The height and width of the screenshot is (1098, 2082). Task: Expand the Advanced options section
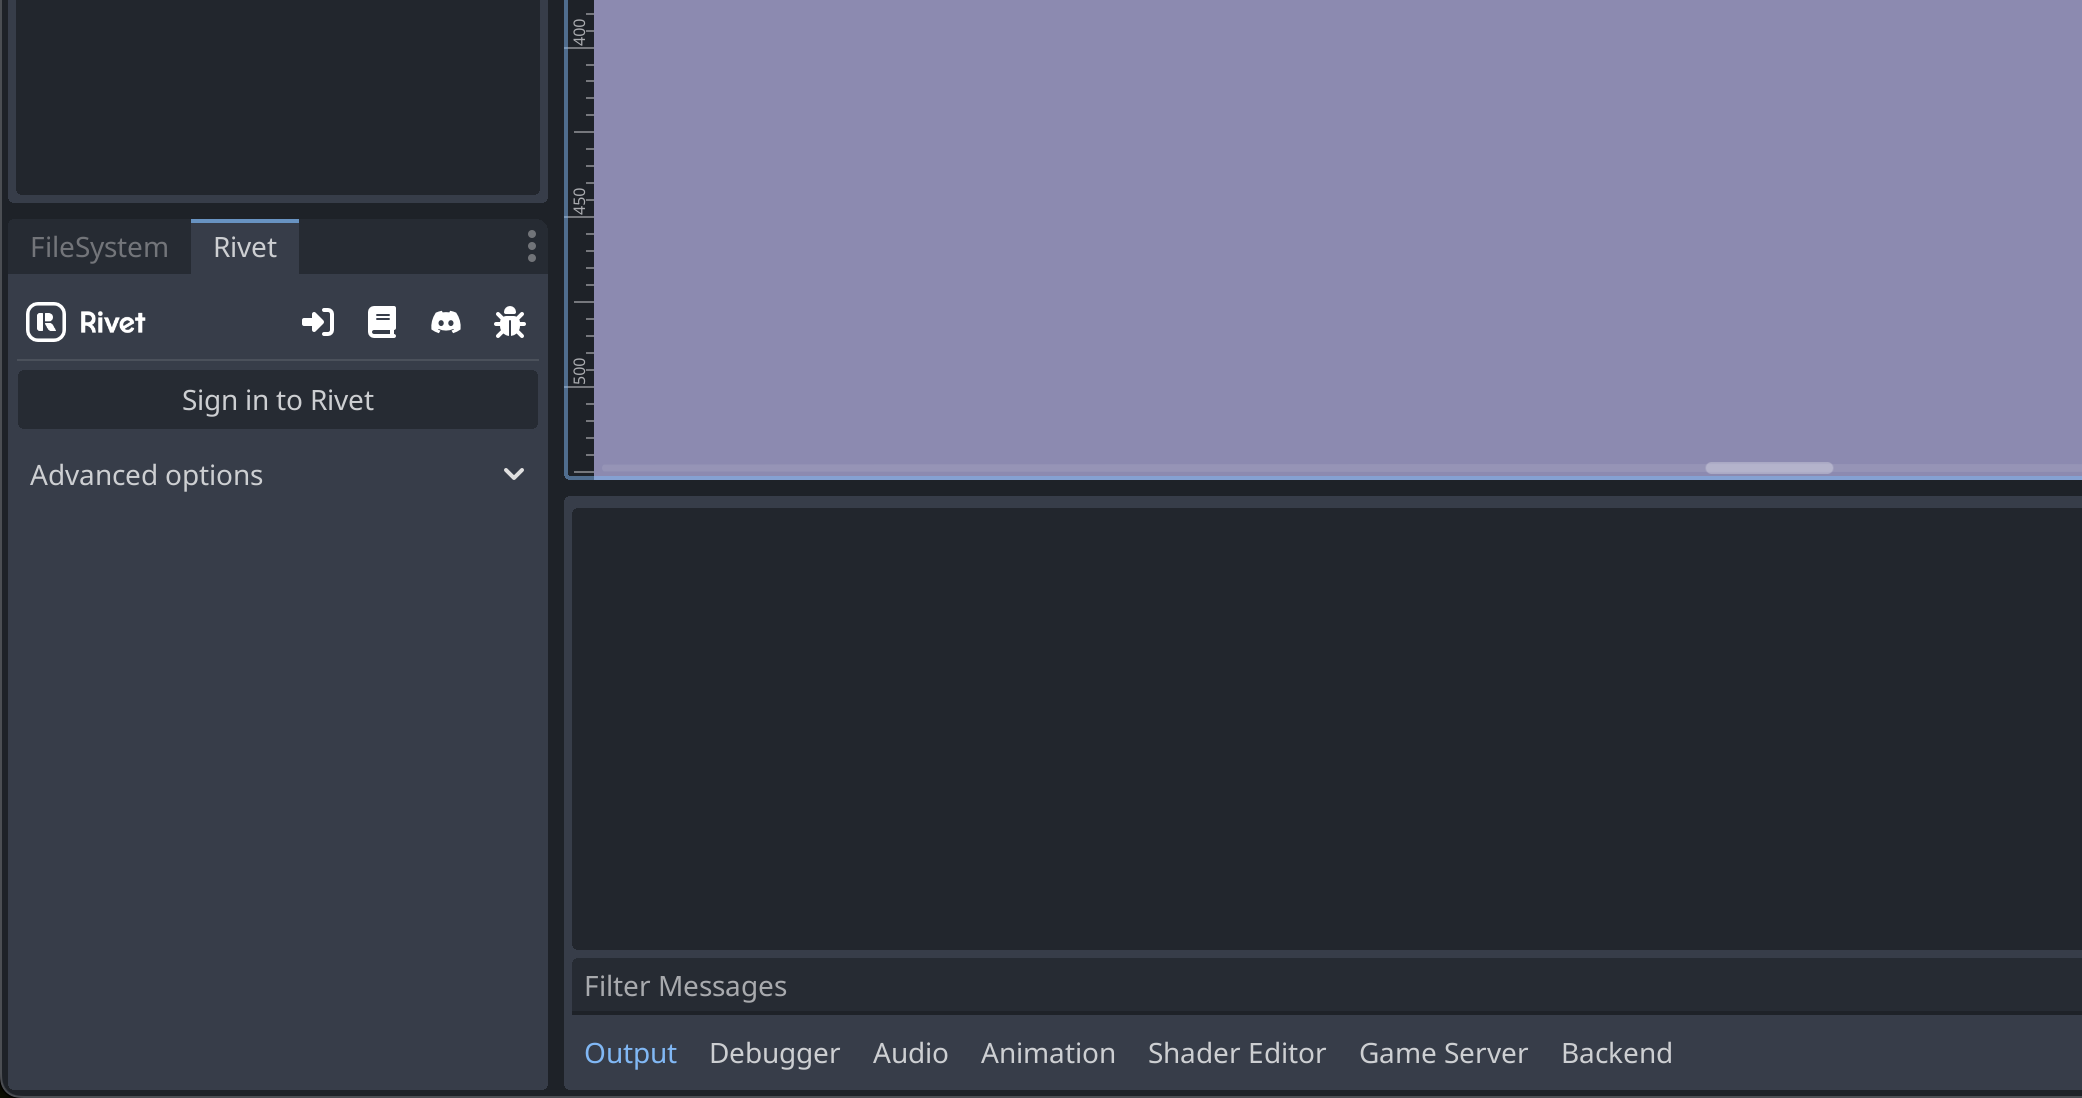pyautogui.click(x=275, y=474)
